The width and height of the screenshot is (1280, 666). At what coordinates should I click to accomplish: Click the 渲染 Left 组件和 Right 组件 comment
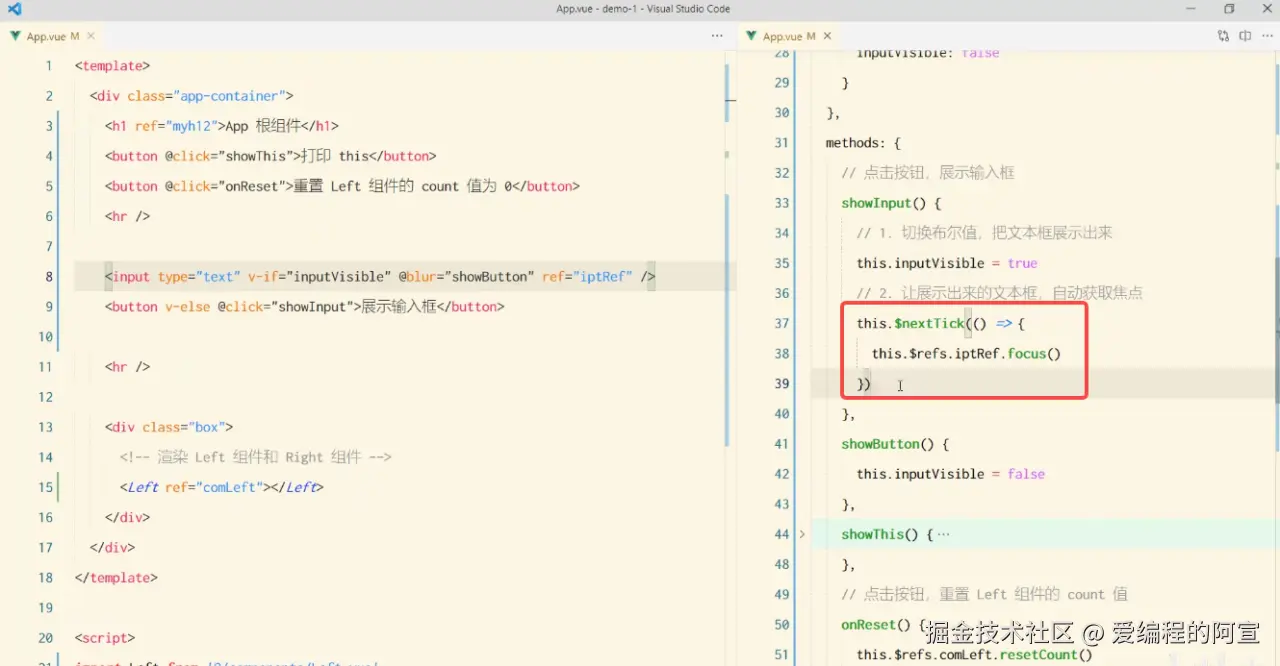(x=255, y=457)
